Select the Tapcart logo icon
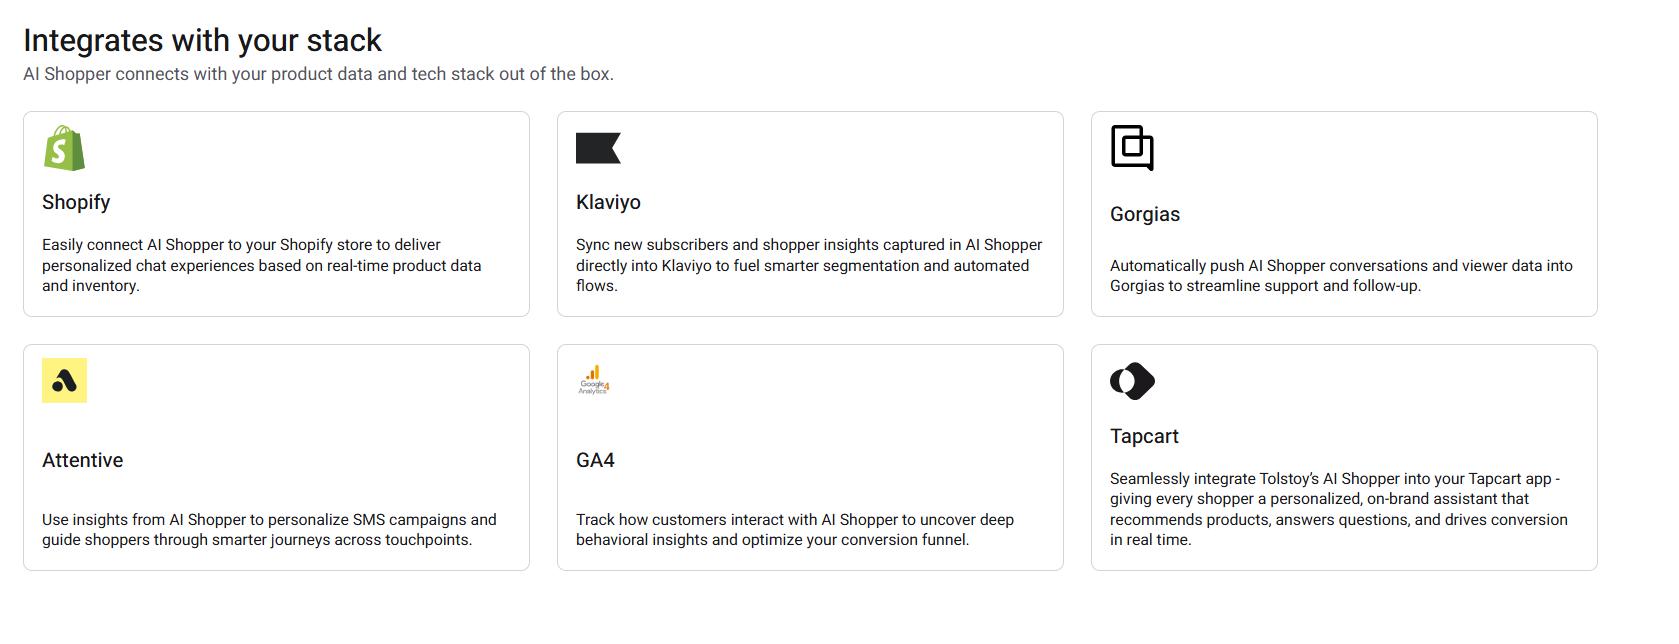Image resolution: width=1679 pixels, height=644 pixels. click(1132, 380)
